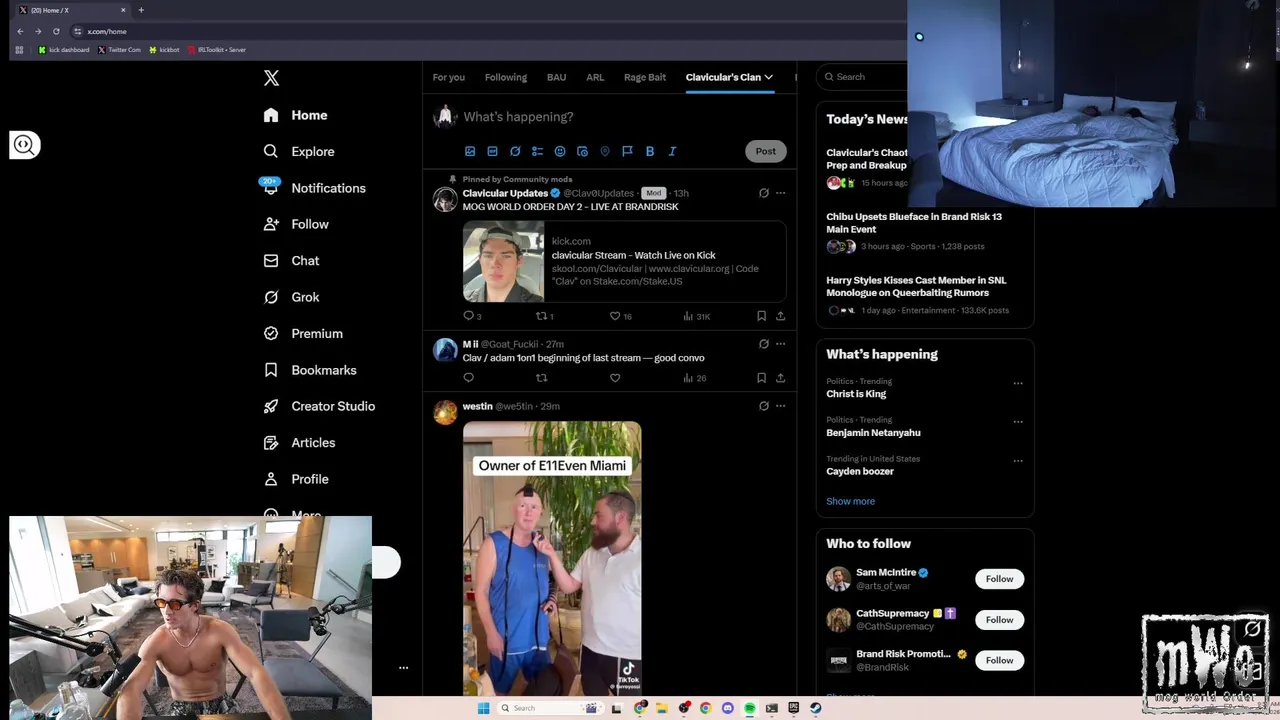Switch to the ARL tab
Image resolution: width=1280 pixels, height=720 pixels.
coord(595,77)
